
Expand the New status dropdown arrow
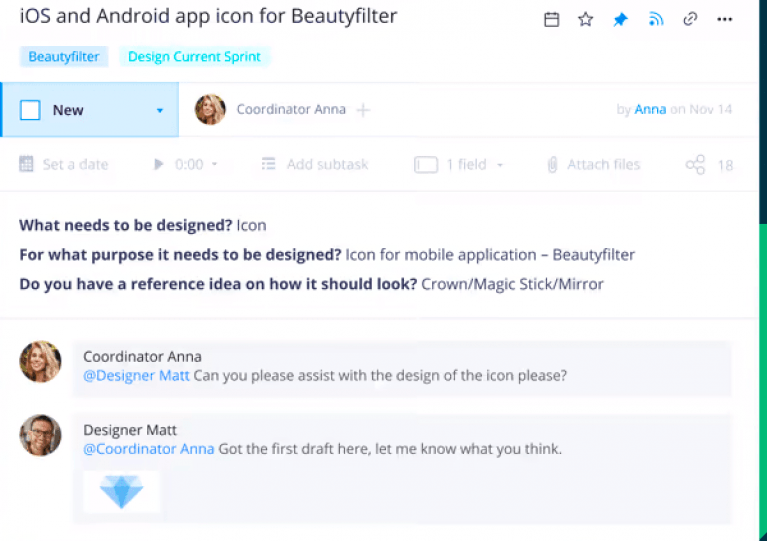(159, 110)
